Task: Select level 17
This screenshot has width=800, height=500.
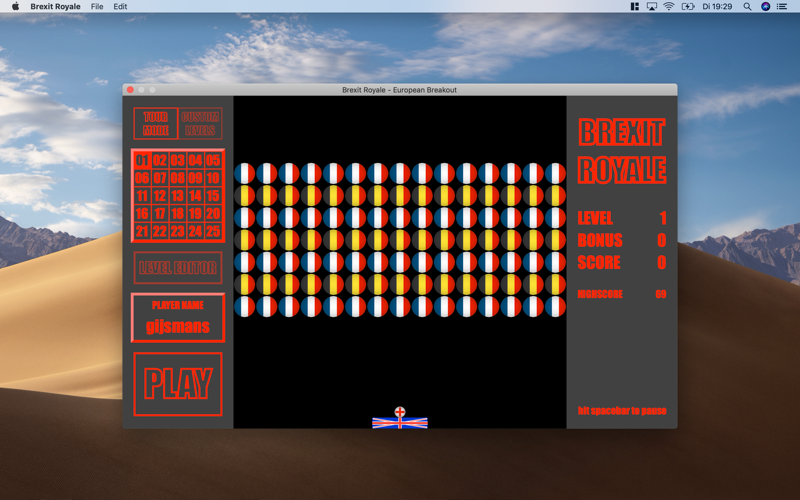Action: coord(160,213)
